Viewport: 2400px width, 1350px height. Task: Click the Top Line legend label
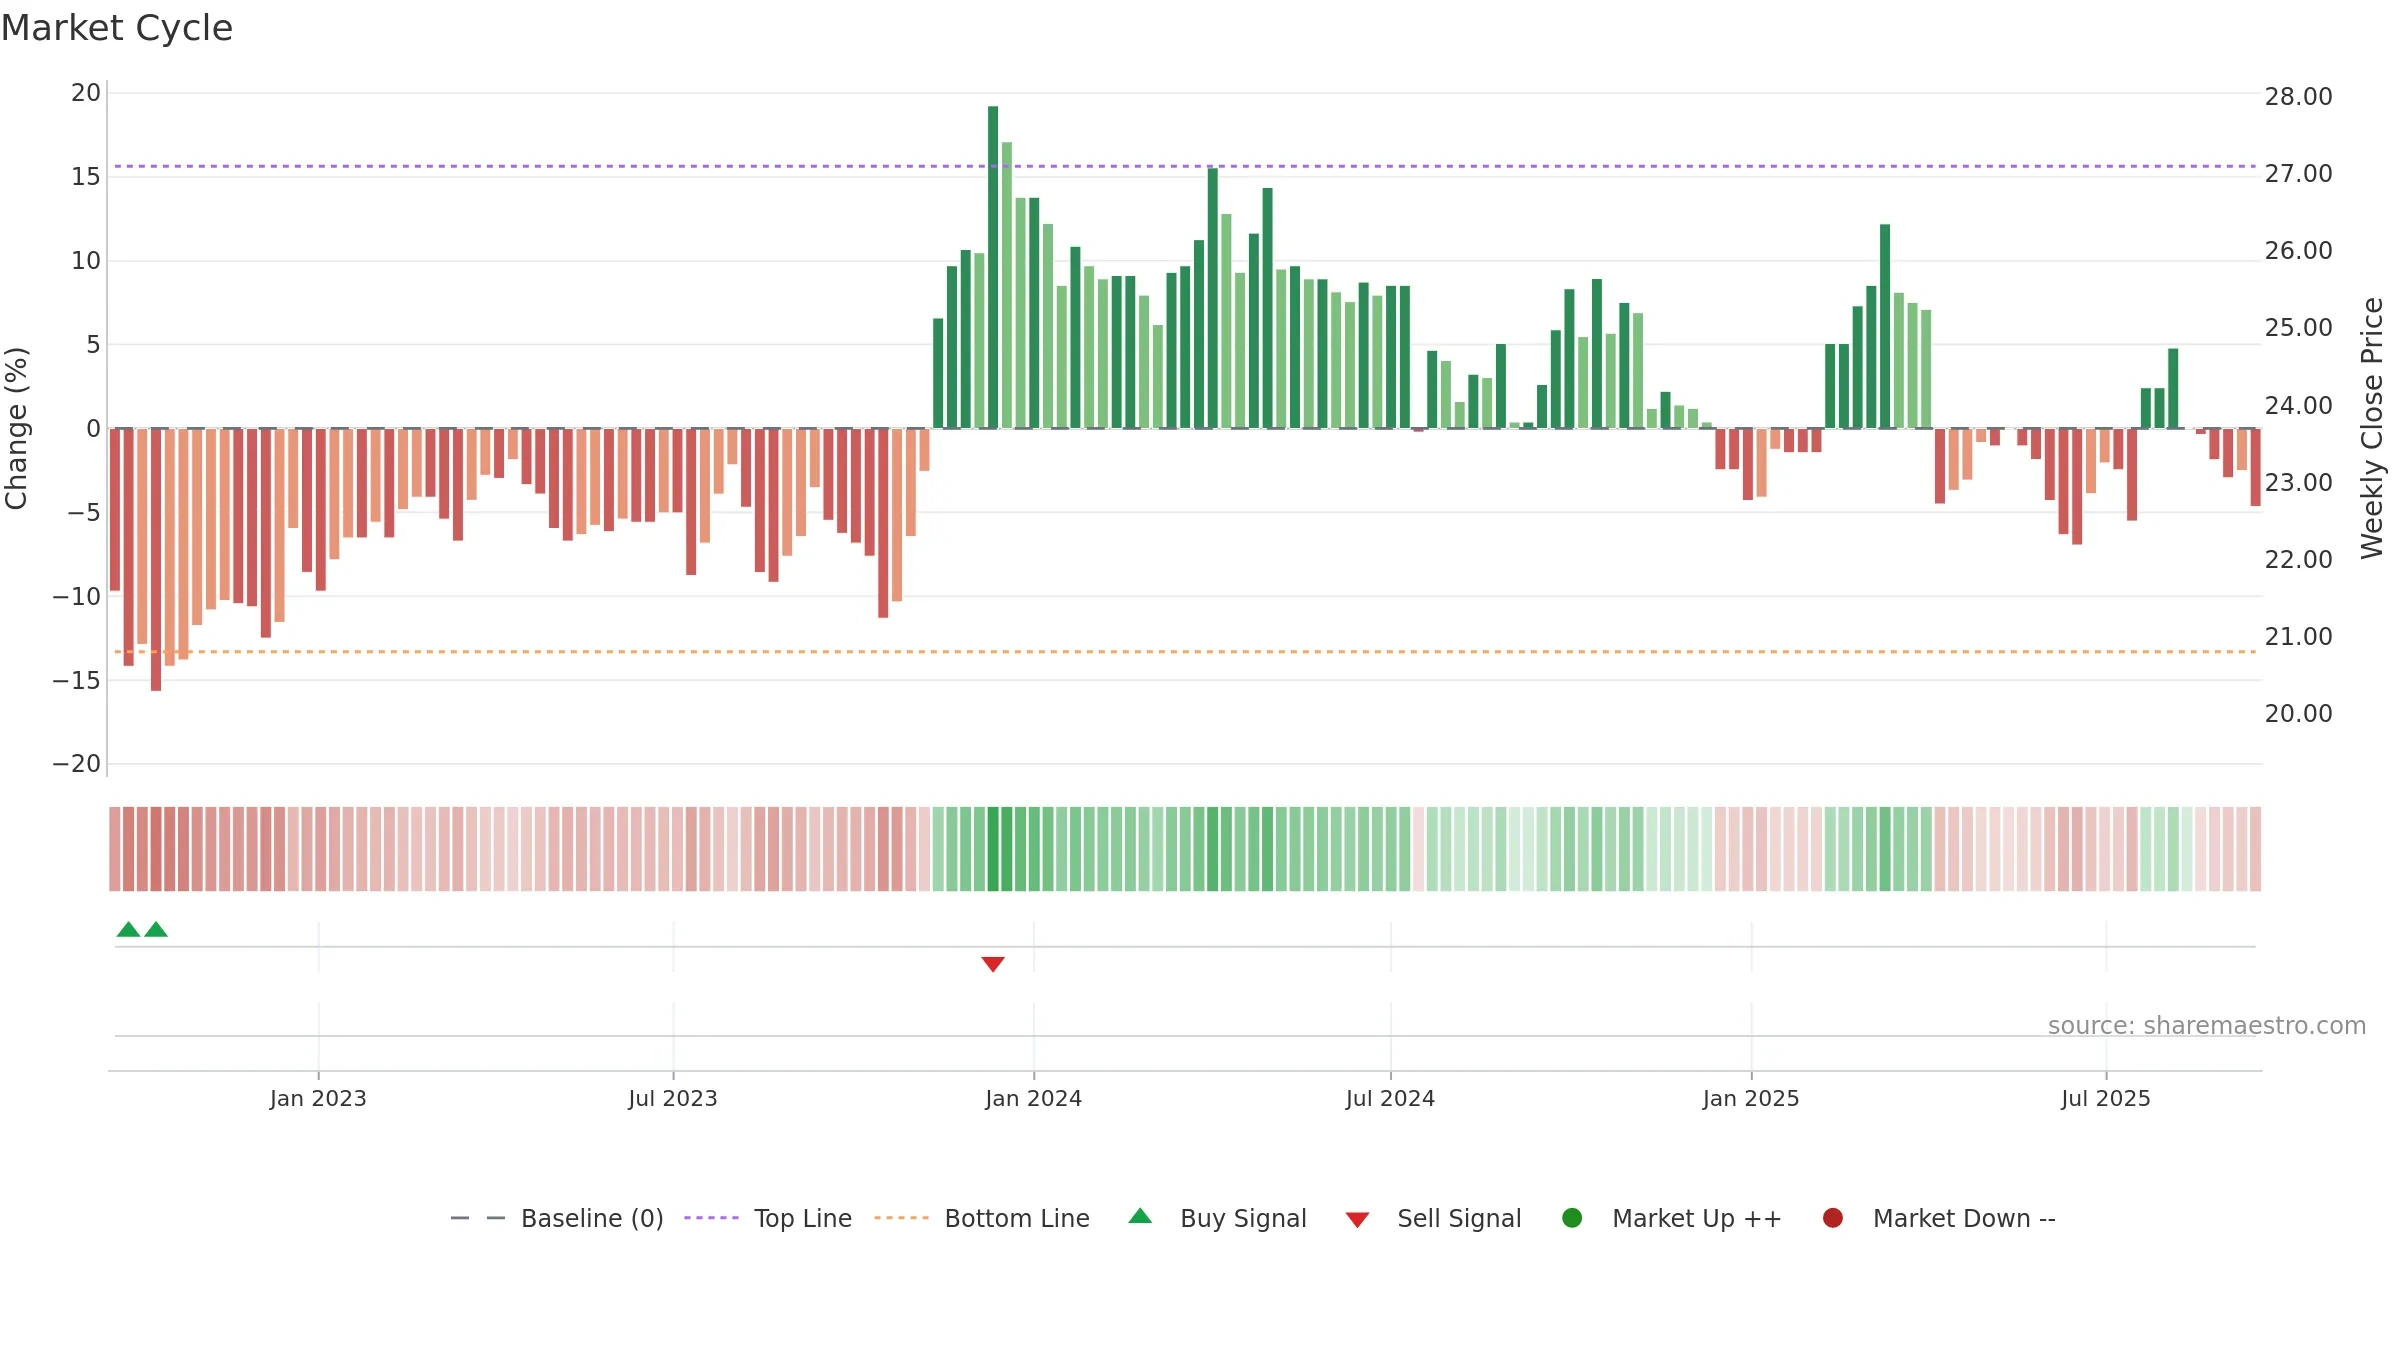click(x=803, y=1219)
